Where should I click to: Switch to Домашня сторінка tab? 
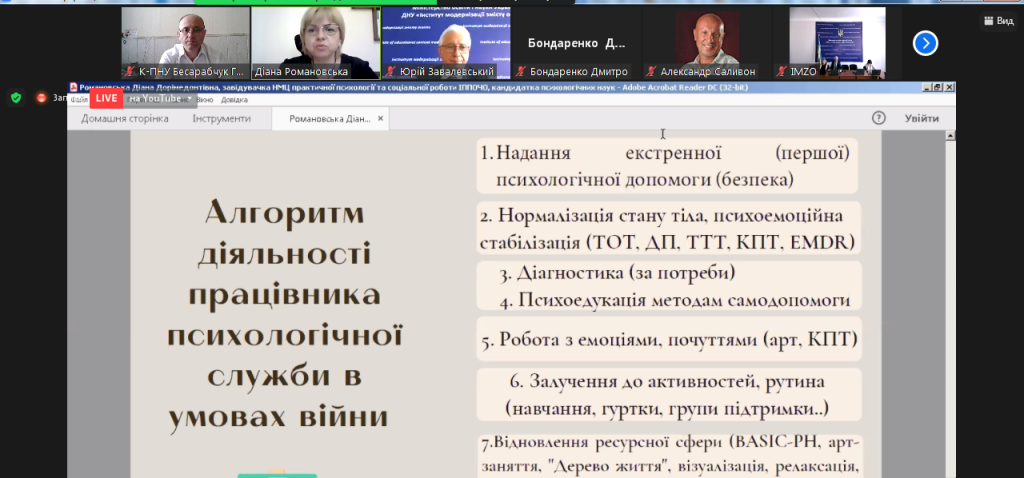[124, 118]
